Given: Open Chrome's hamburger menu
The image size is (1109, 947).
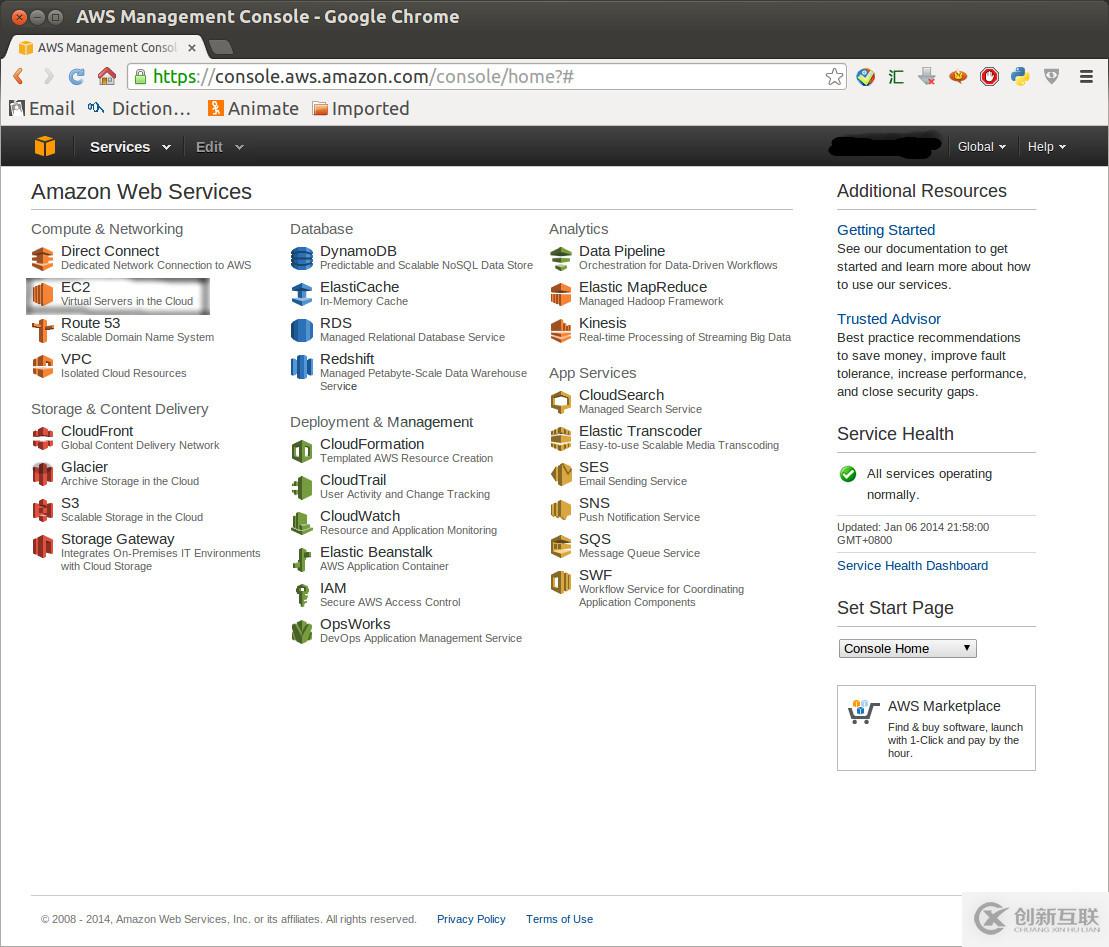Looking at the screenshot, I should pos(1086,76).
